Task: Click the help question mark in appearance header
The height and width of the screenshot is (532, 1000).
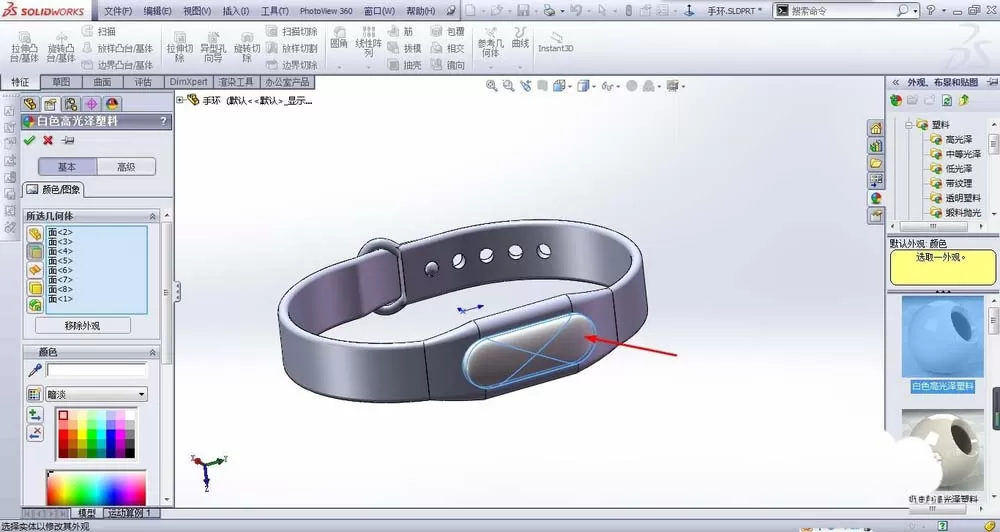Action: 163,121
